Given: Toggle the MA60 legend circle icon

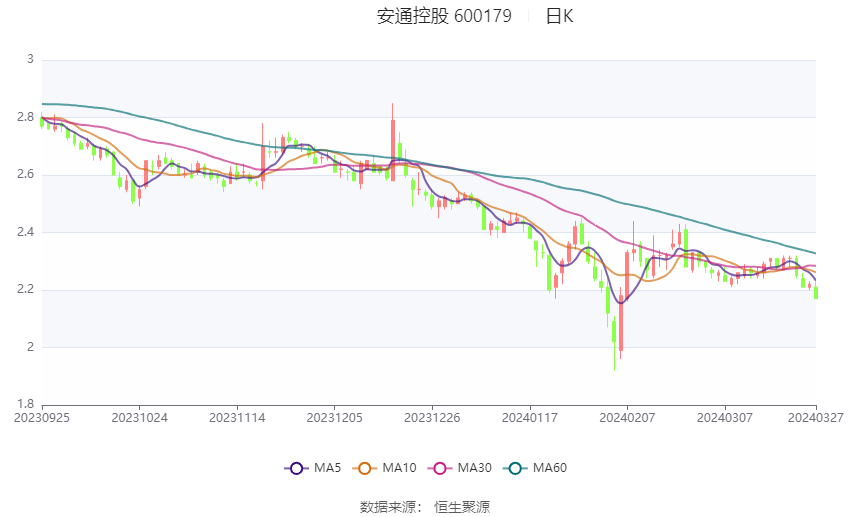Looking at the screenshot, I should (x=515, y=468).
